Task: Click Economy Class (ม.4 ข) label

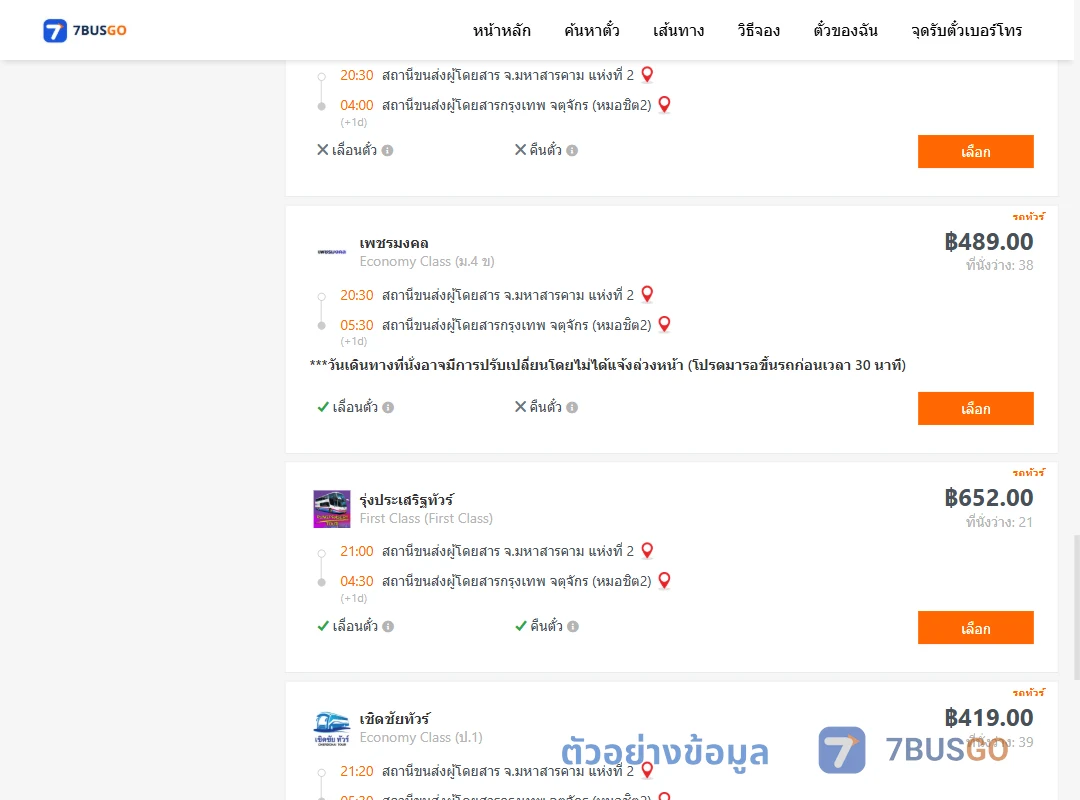Action: (427, 262)
